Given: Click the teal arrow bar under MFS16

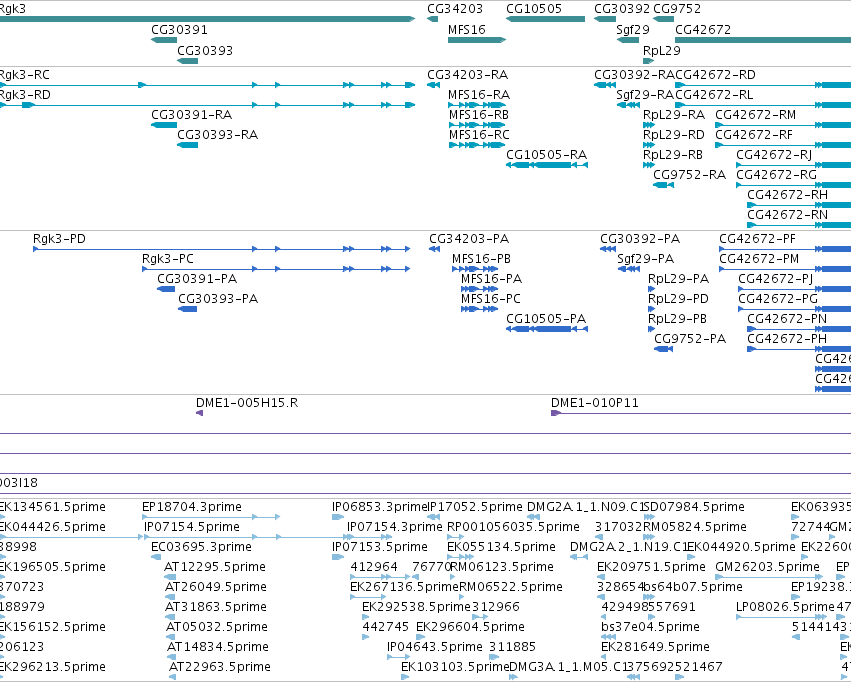Looking at the screenshot, I should pyautogui.click(x=477, y=40).
